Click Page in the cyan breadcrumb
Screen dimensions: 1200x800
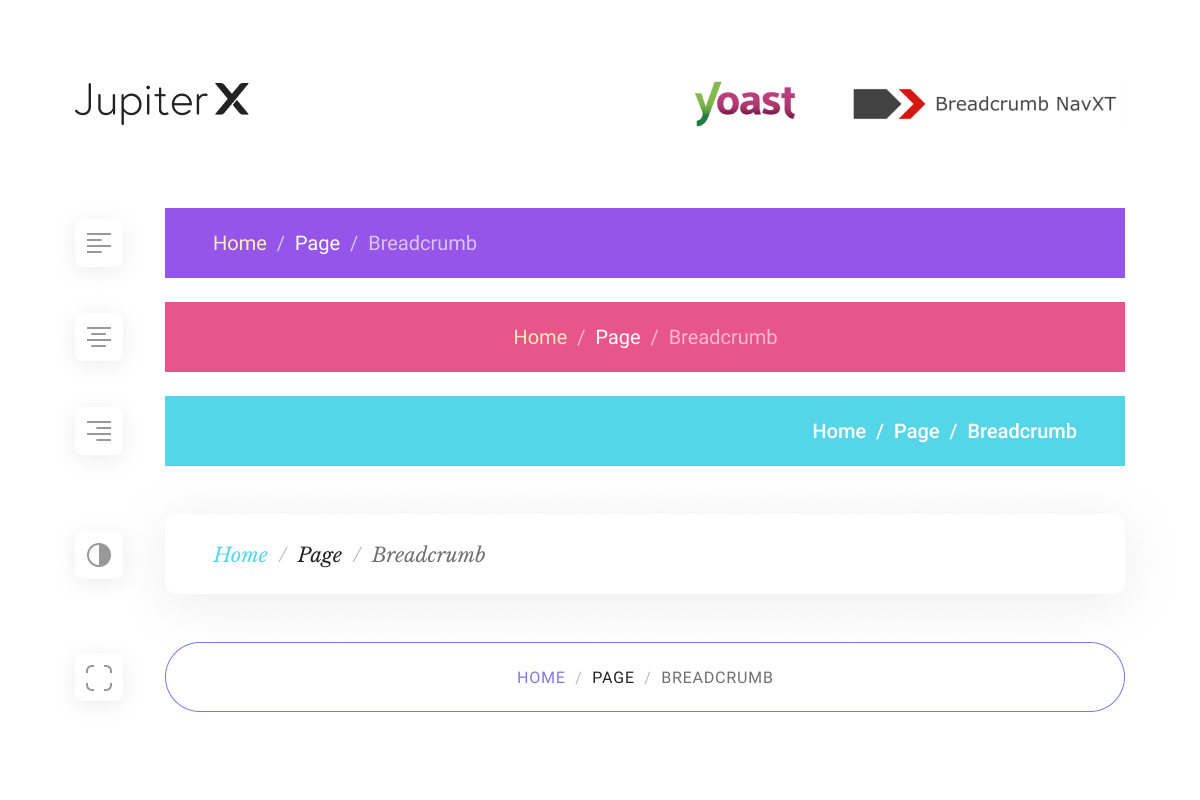[916, 431]
